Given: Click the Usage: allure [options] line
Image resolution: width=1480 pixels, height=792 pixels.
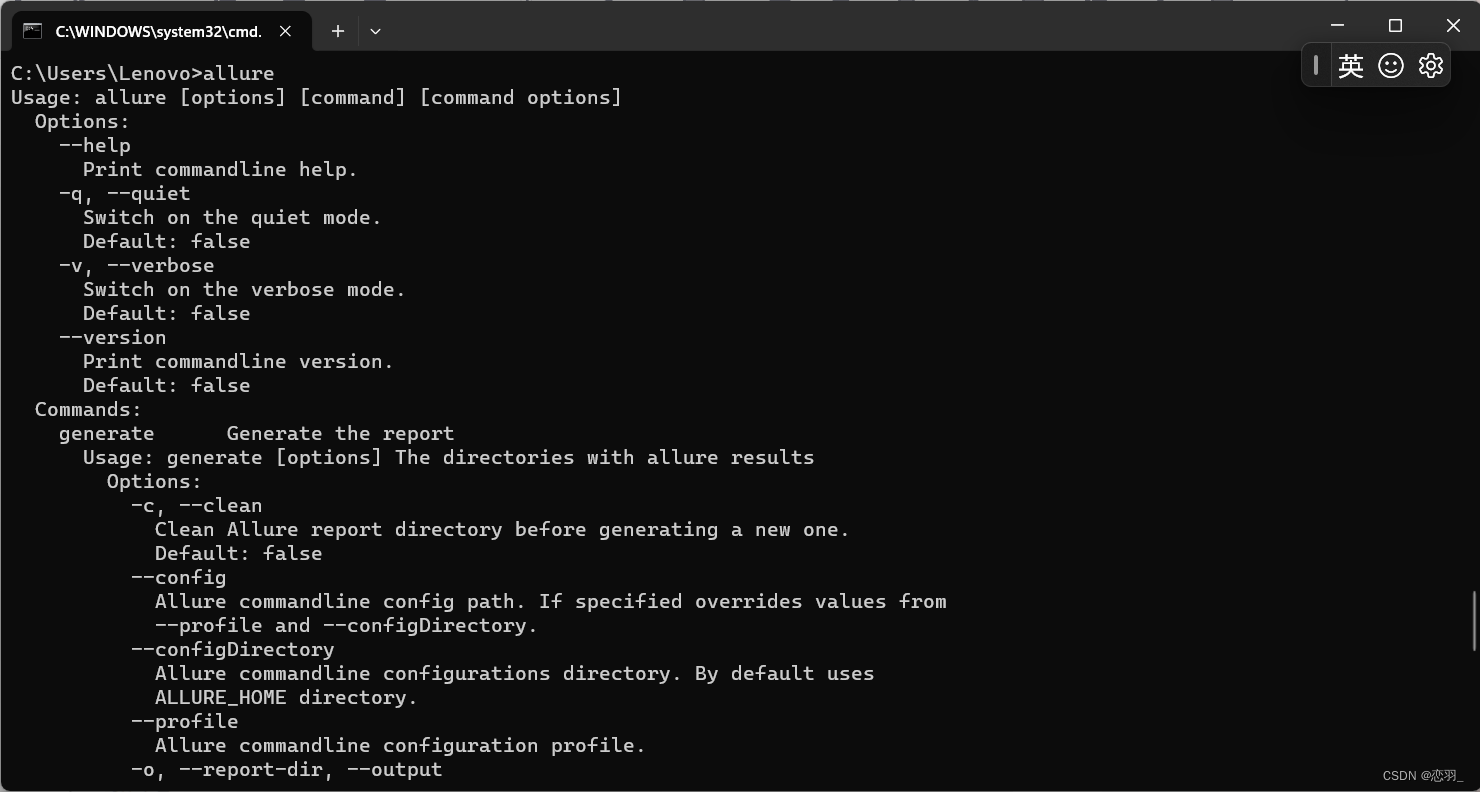Looking at the screenshot, I should (x=315, y=97).
